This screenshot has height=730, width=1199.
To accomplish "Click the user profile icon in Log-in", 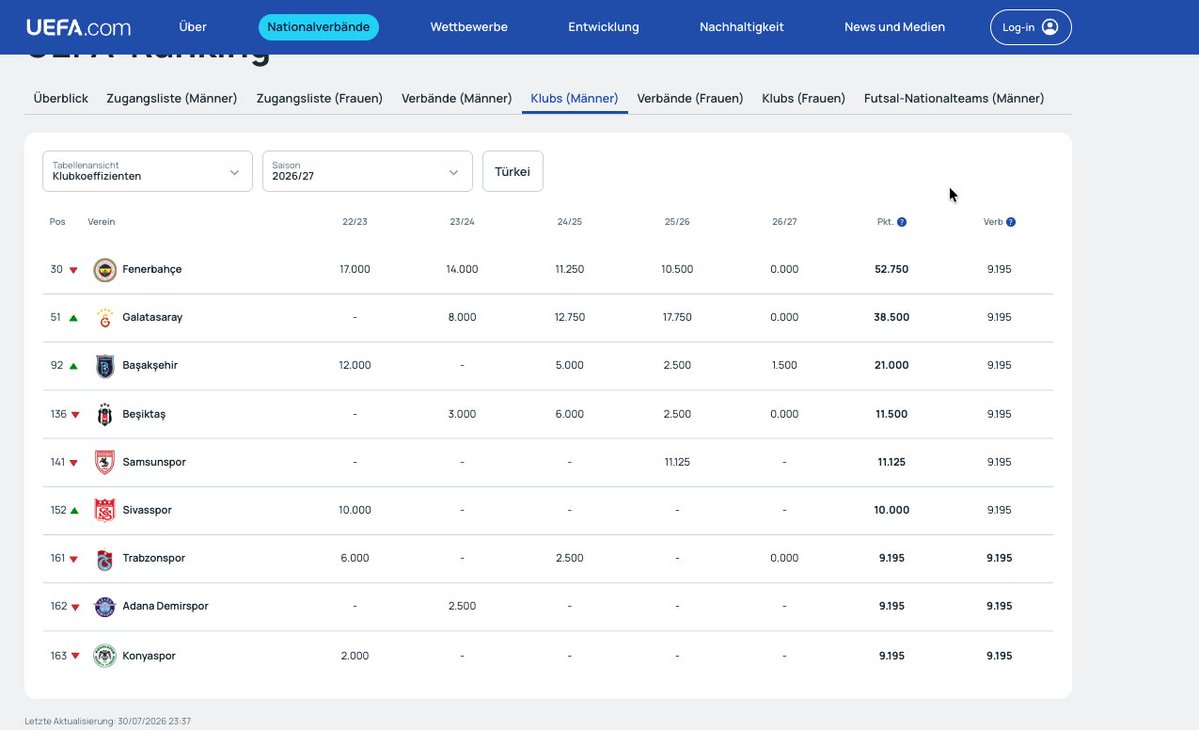I will coord(1050,27).
